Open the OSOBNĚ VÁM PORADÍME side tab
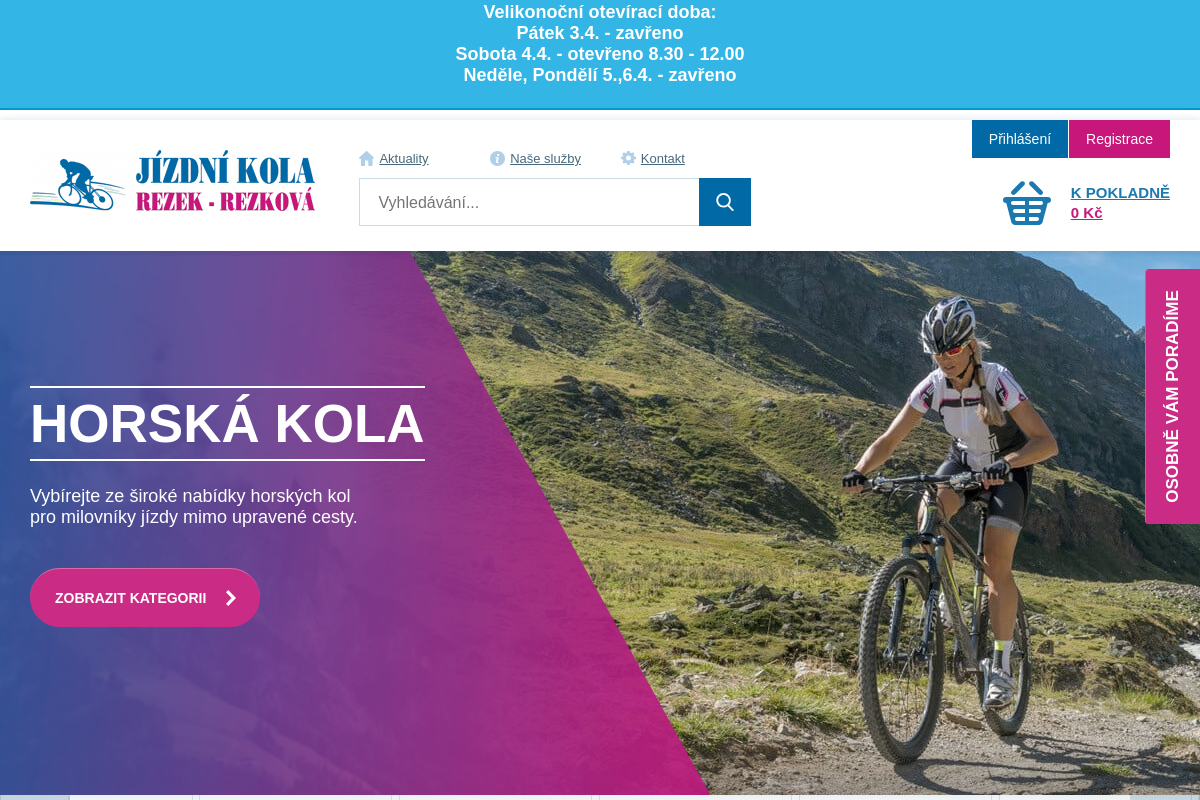This screenshot has width=1200, height=800. (1172, 396)
